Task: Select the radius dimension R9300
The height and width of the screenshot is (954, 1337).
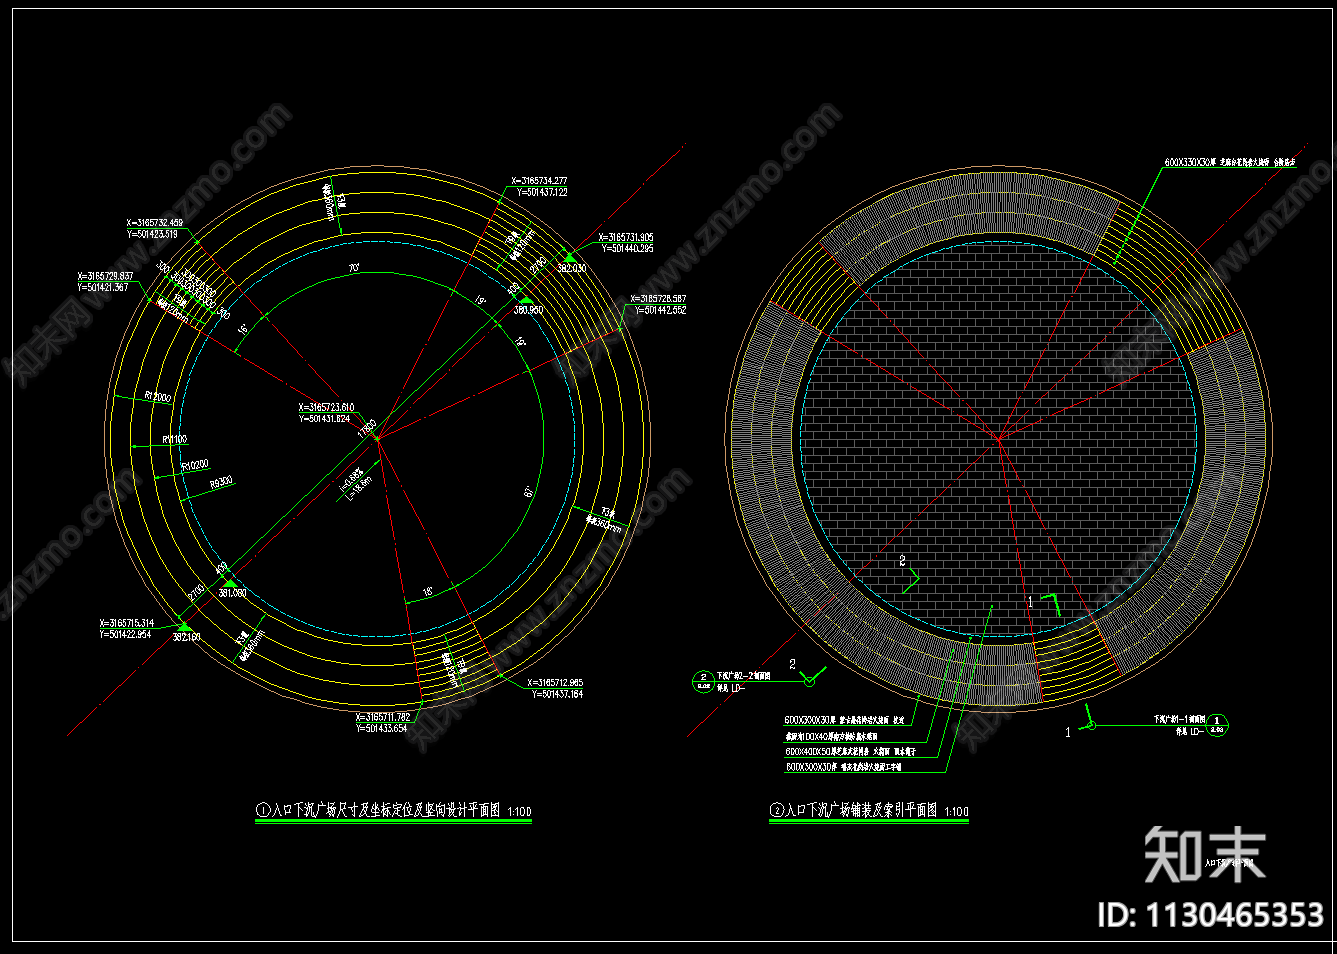Action: click(x=221, y=482)
